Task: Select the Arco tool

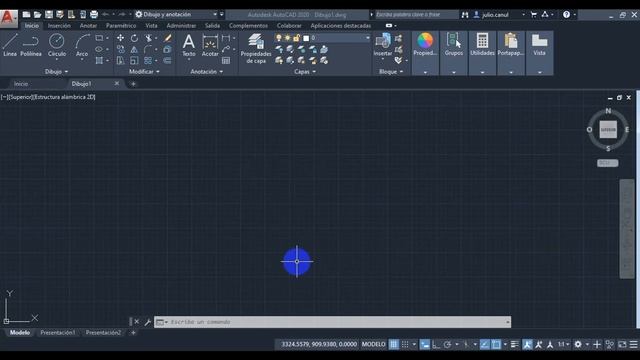Action: pos(82,45)
